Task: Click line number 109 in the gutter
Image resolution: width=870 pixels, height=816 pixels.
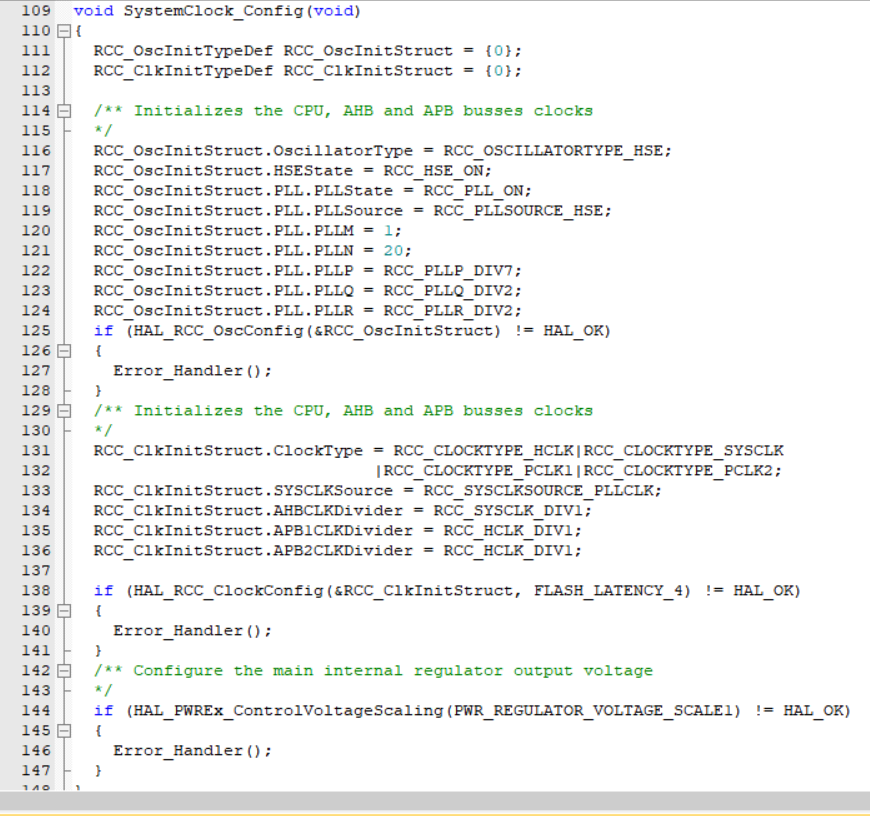Action: [x=36, y=11]
